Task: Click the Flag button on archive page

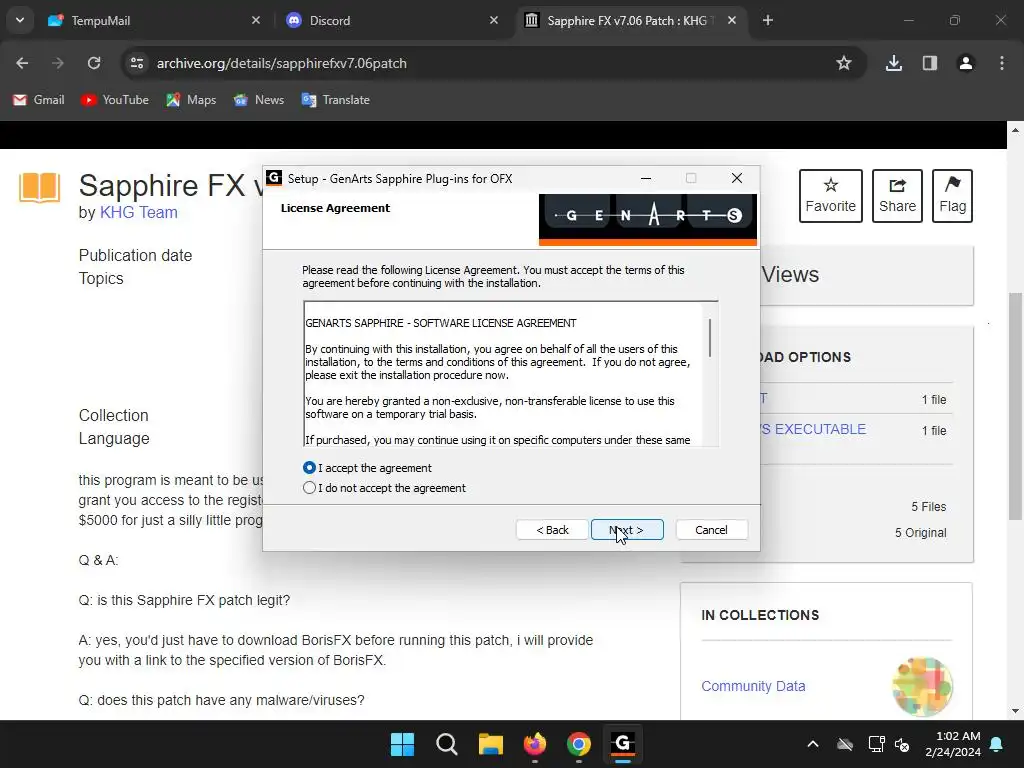Action: (x=952, y=196)
